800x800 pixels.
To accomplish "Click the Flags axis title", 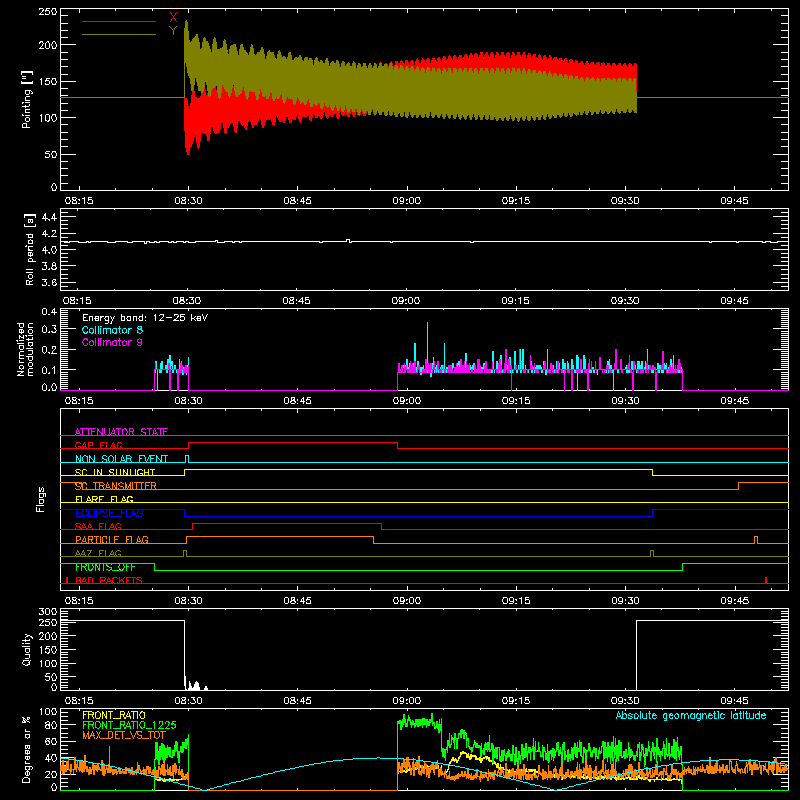I will click(x=40, y=499).
